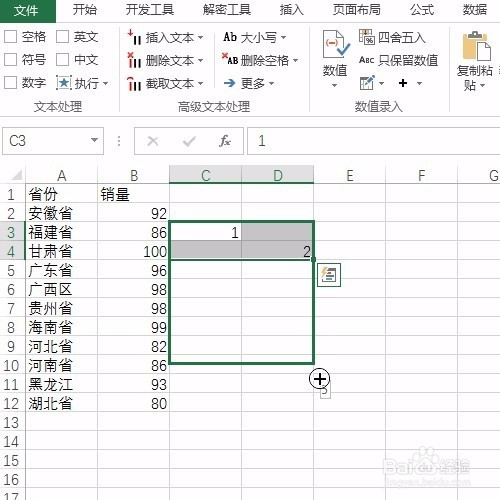Switch to the 公式 (Formulas) tab
The height and width of the screenshot is (500, 500).
pyautogui.click(x=422, y=10)
